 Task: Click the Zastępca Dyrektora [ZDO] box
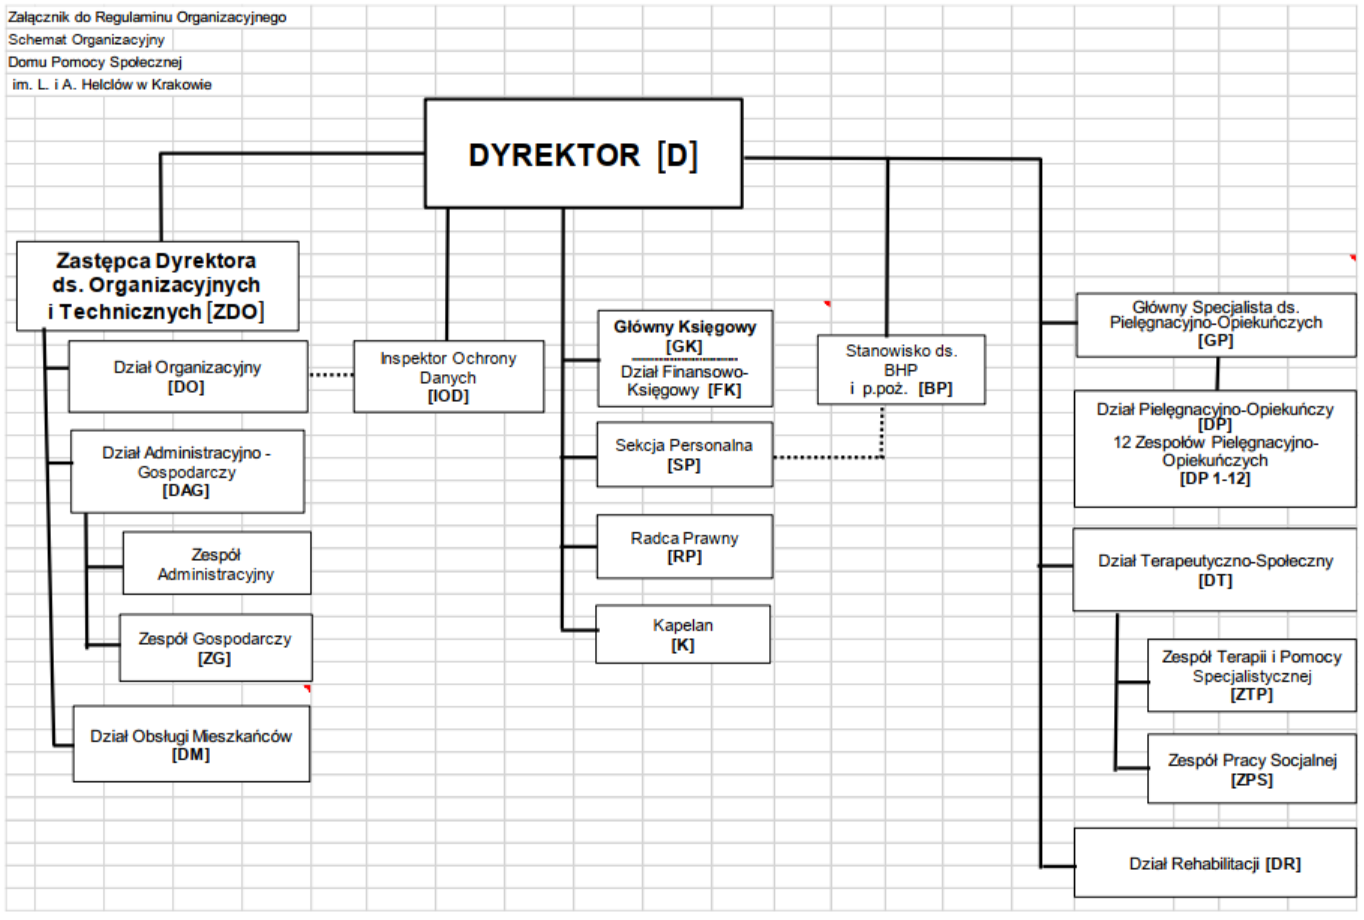(x=157, y=286)
